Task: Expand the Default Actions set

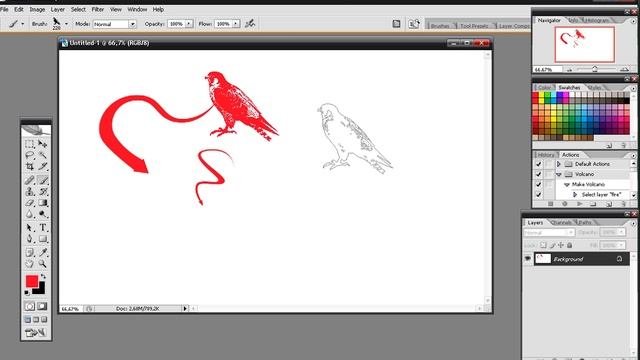Action: pyautogui.click(x=559, y=164)
